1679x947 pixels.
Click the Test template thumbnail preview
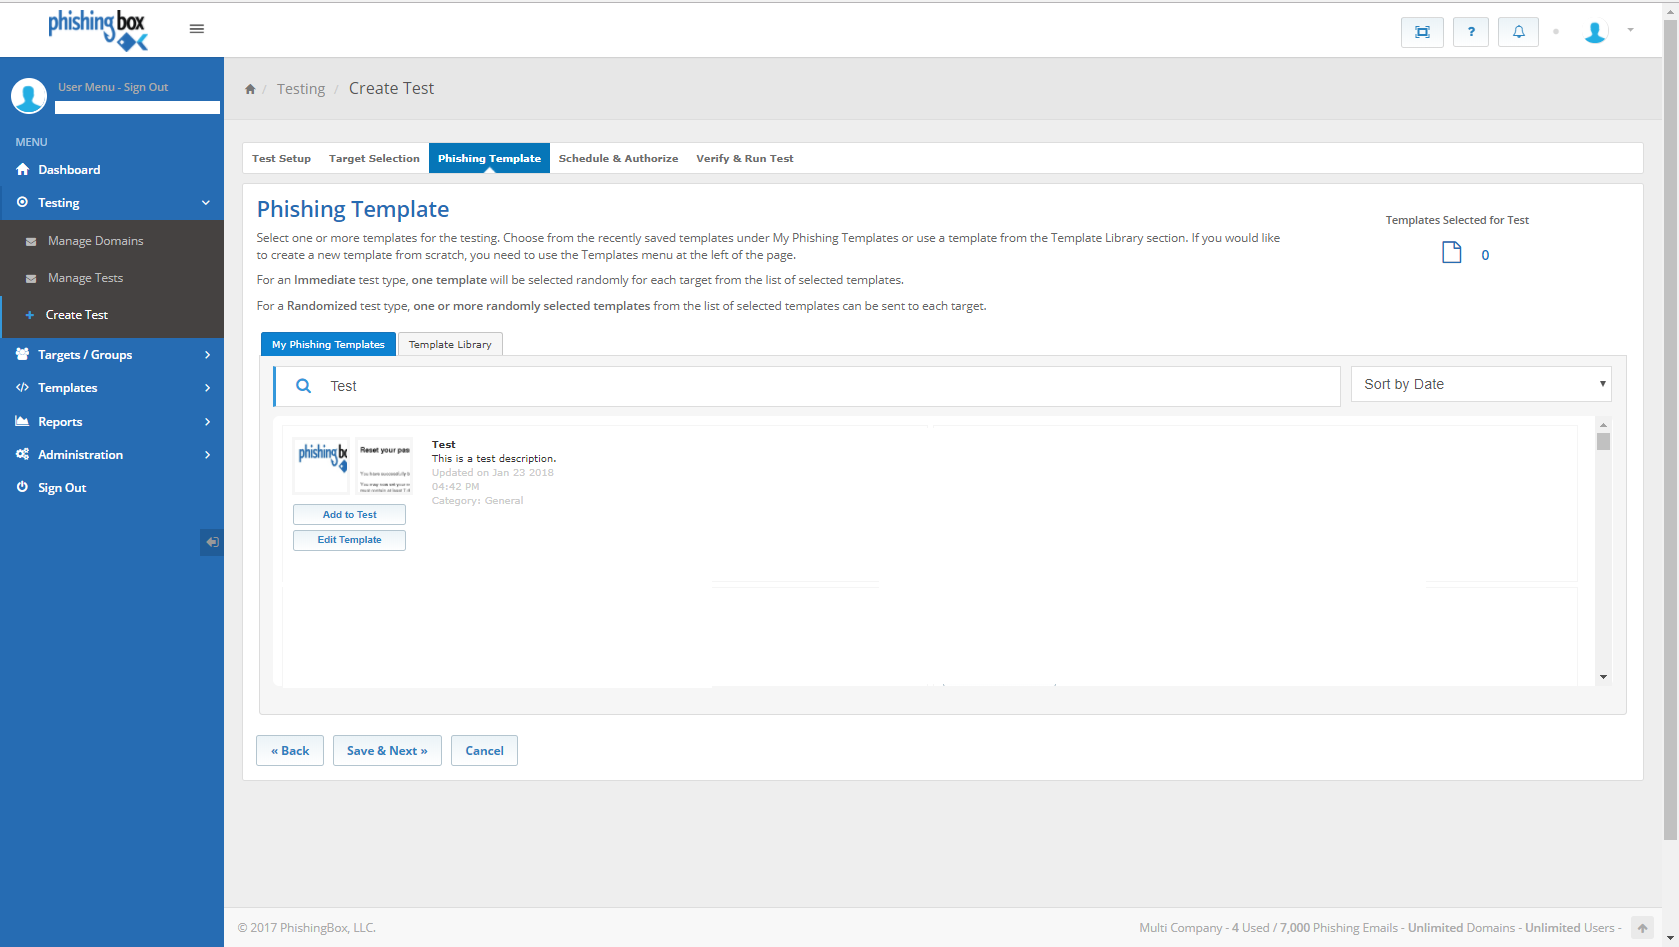coord(352,466)
